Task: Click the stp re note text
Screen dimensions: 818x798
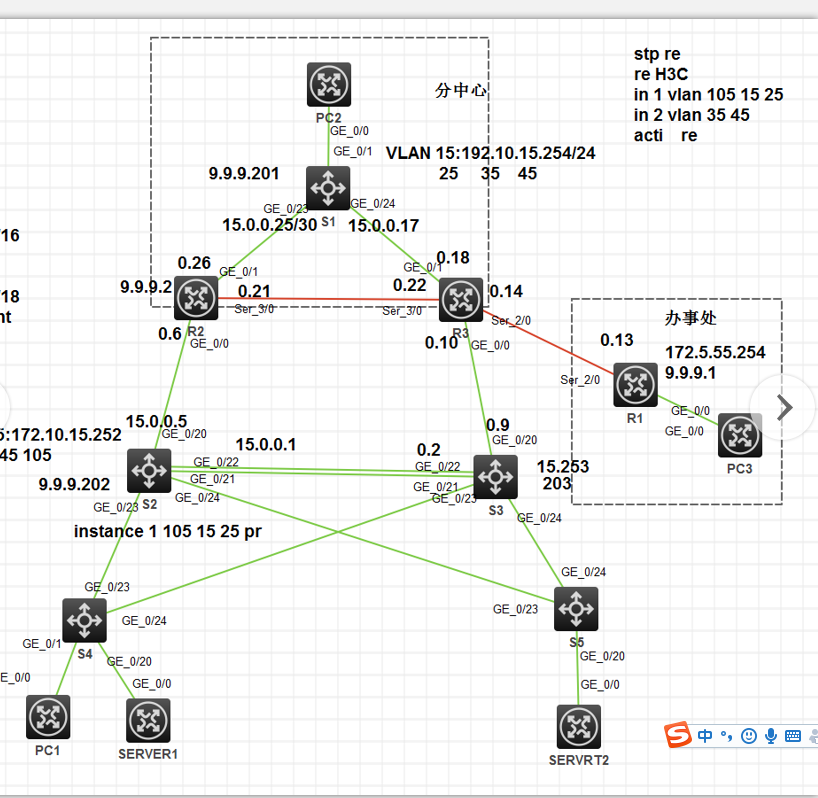Action: point(657,54)
